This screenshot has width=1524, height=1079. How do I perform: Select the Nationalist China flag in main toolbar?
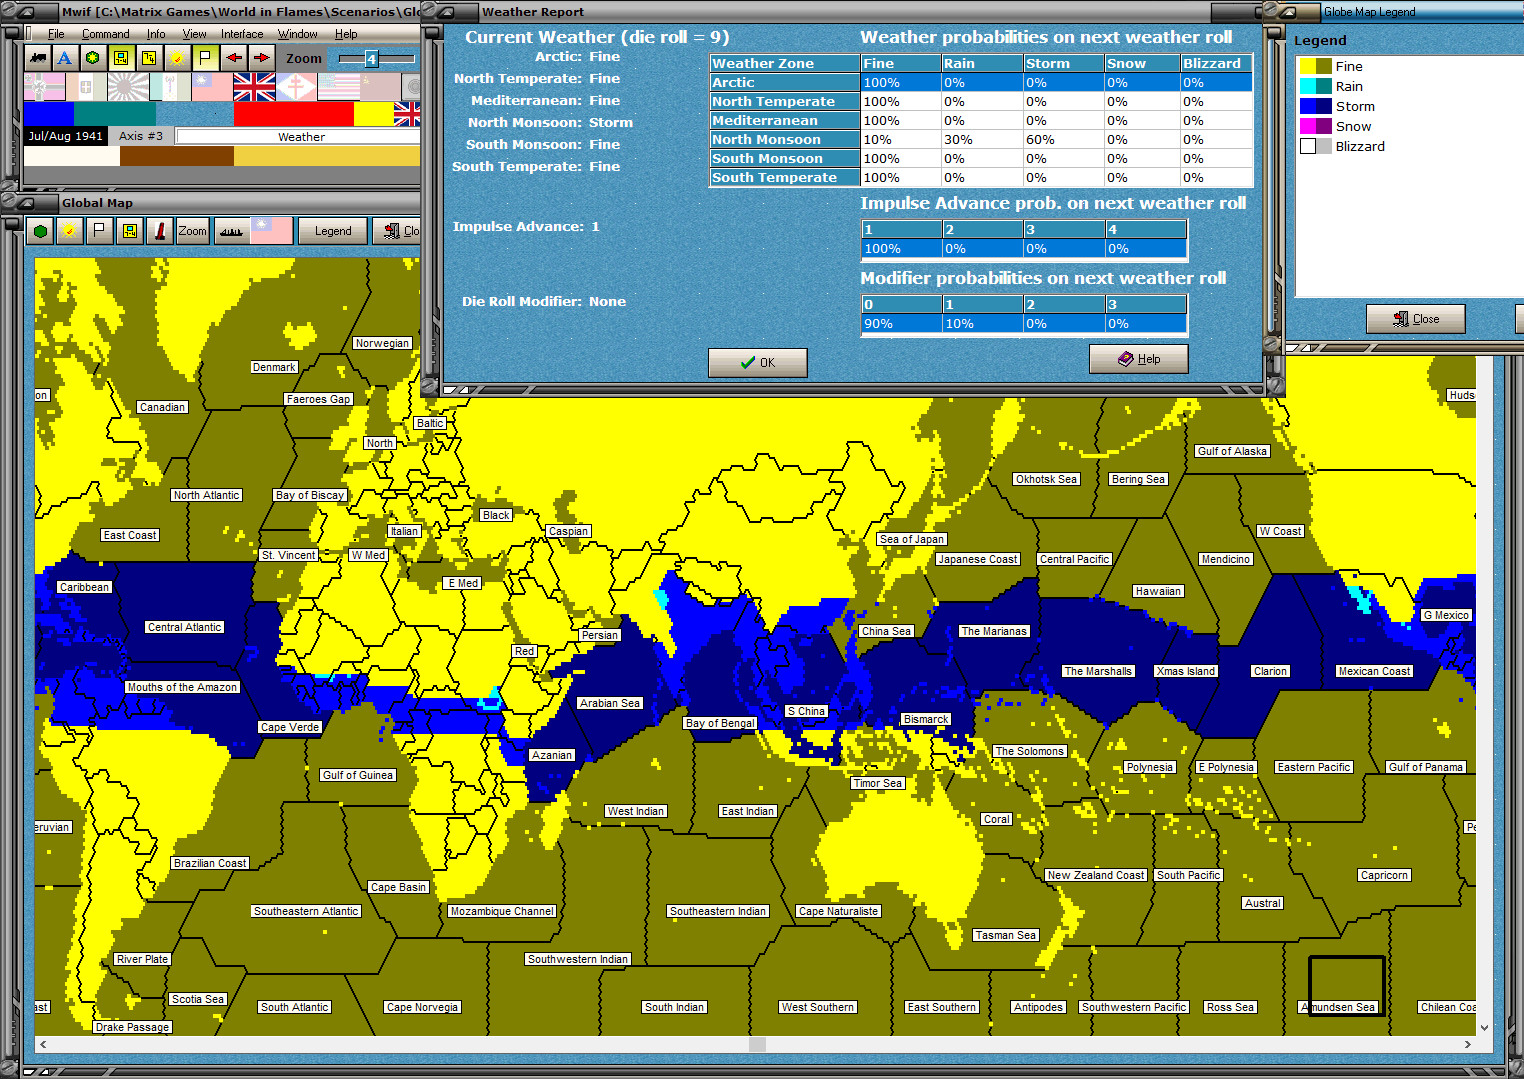point(211,87)
